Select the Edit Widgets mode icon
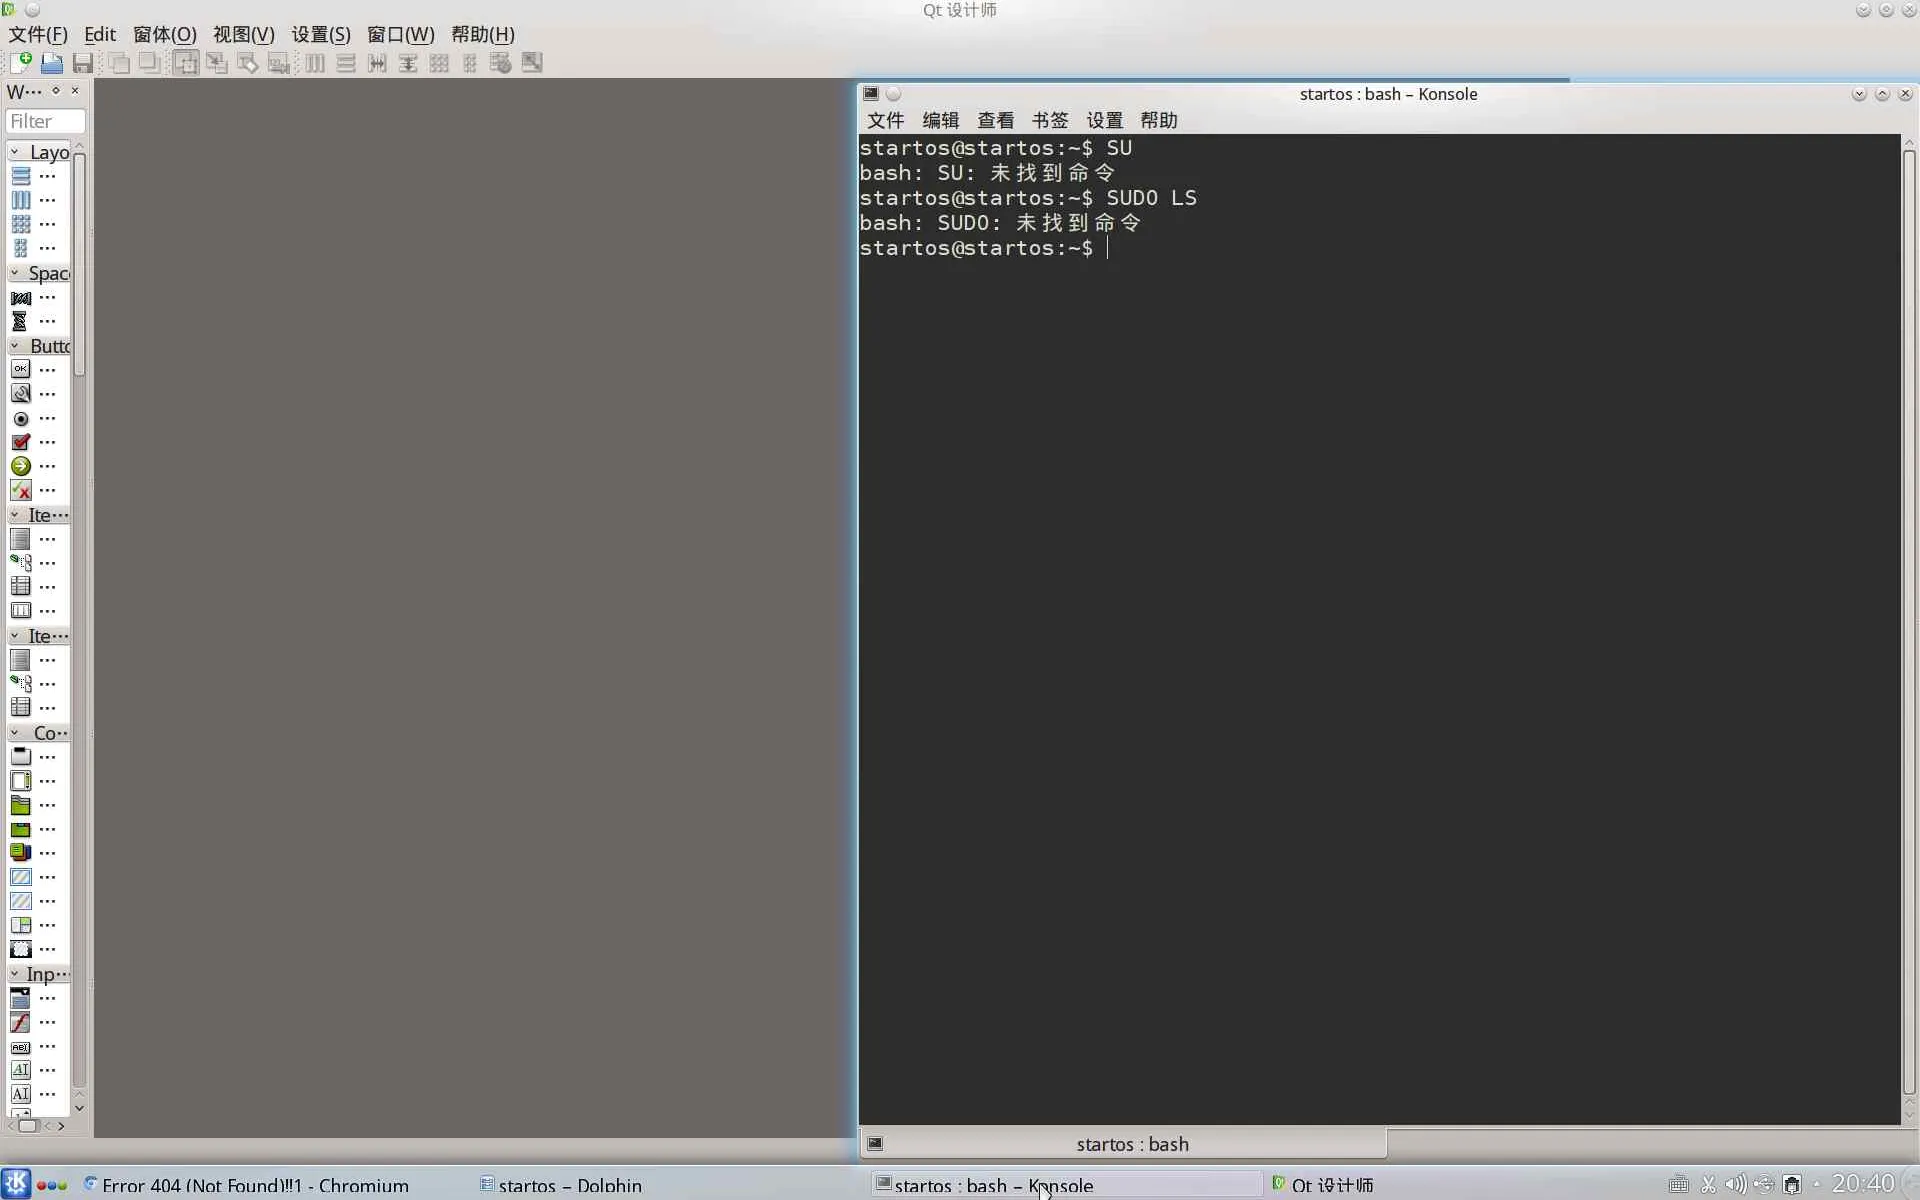This screenshot has width=1920, height=1200. (186, 63)
